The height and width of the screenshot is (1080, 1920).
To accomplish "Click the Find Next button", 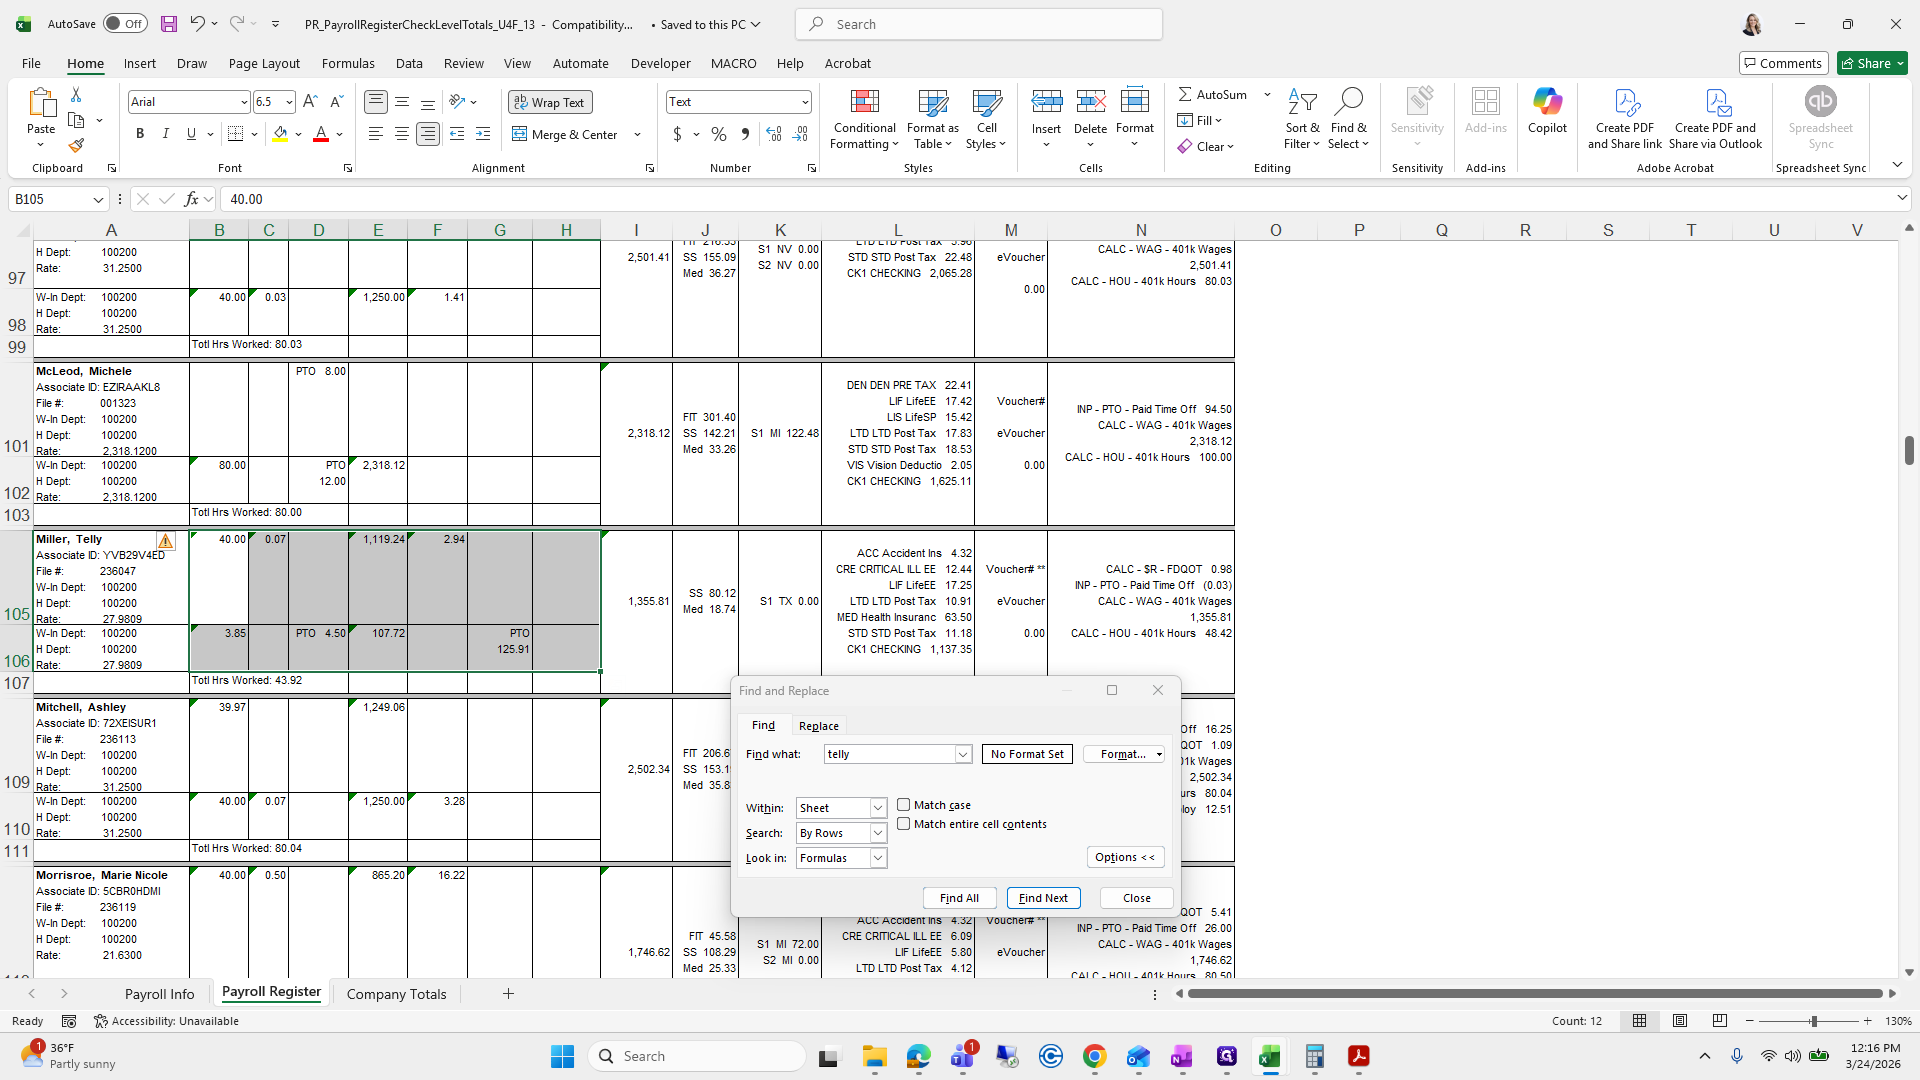I will (x=1043, y=898).
